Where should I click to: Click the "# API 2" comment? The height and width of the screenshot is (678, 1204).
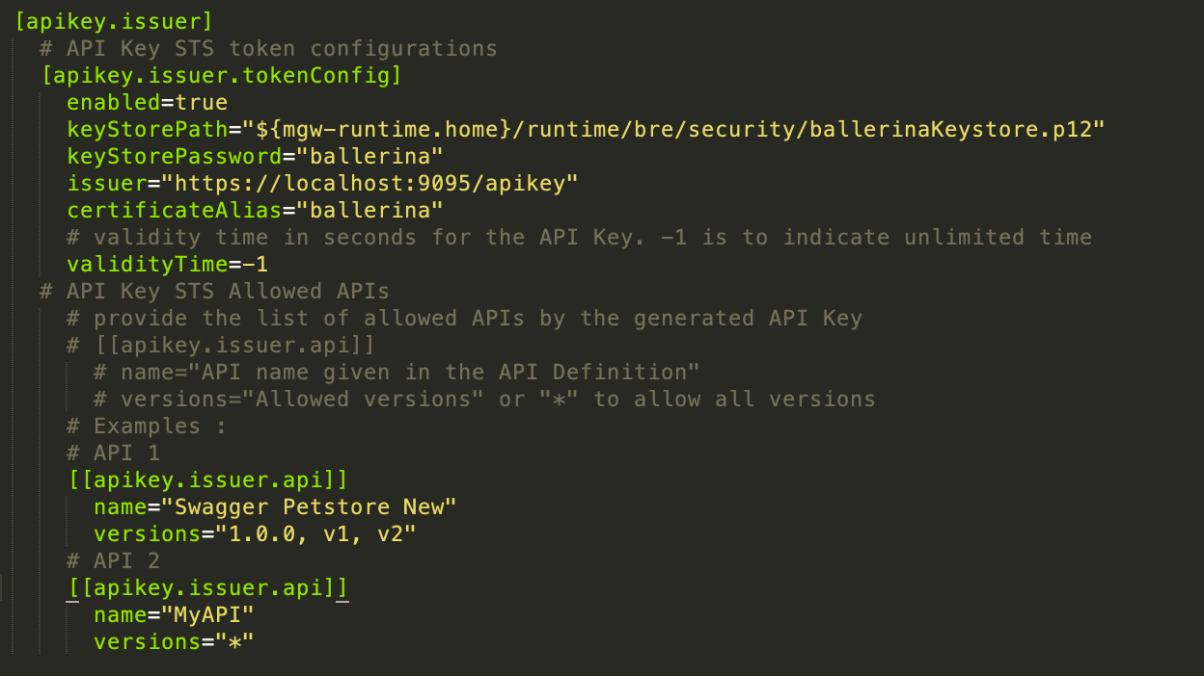click(x=113, y=561)
